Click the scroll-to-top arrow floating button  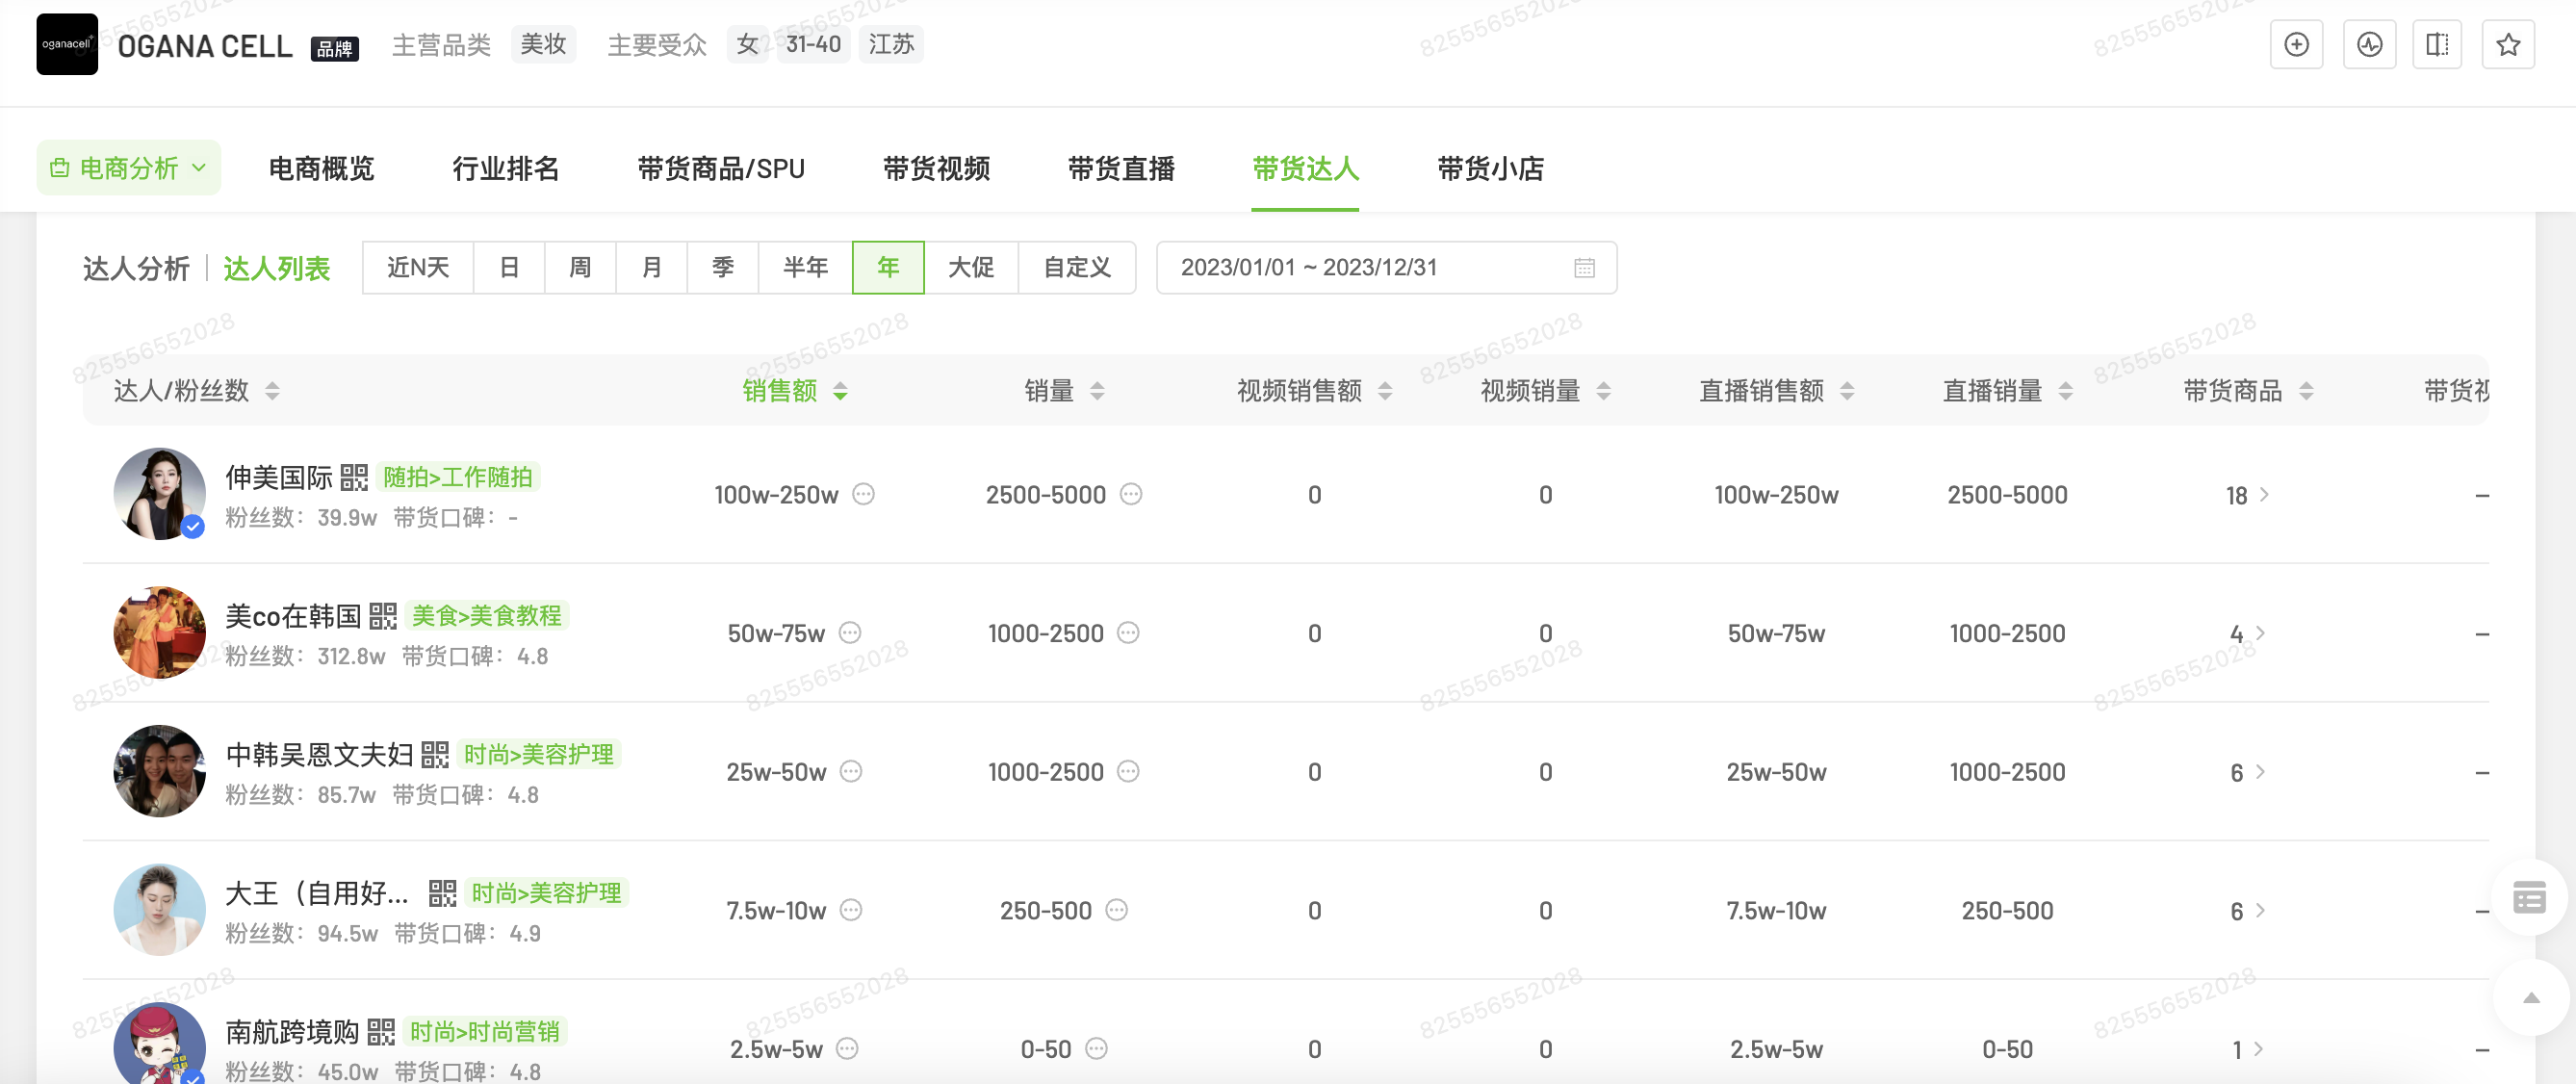[x=2530, y=998]
